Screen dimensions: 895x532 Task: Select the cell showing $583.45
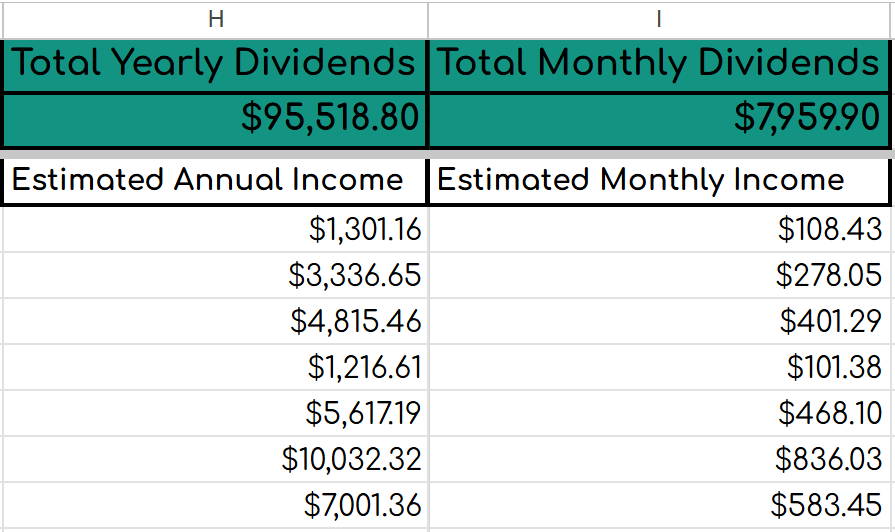(659, 505)
